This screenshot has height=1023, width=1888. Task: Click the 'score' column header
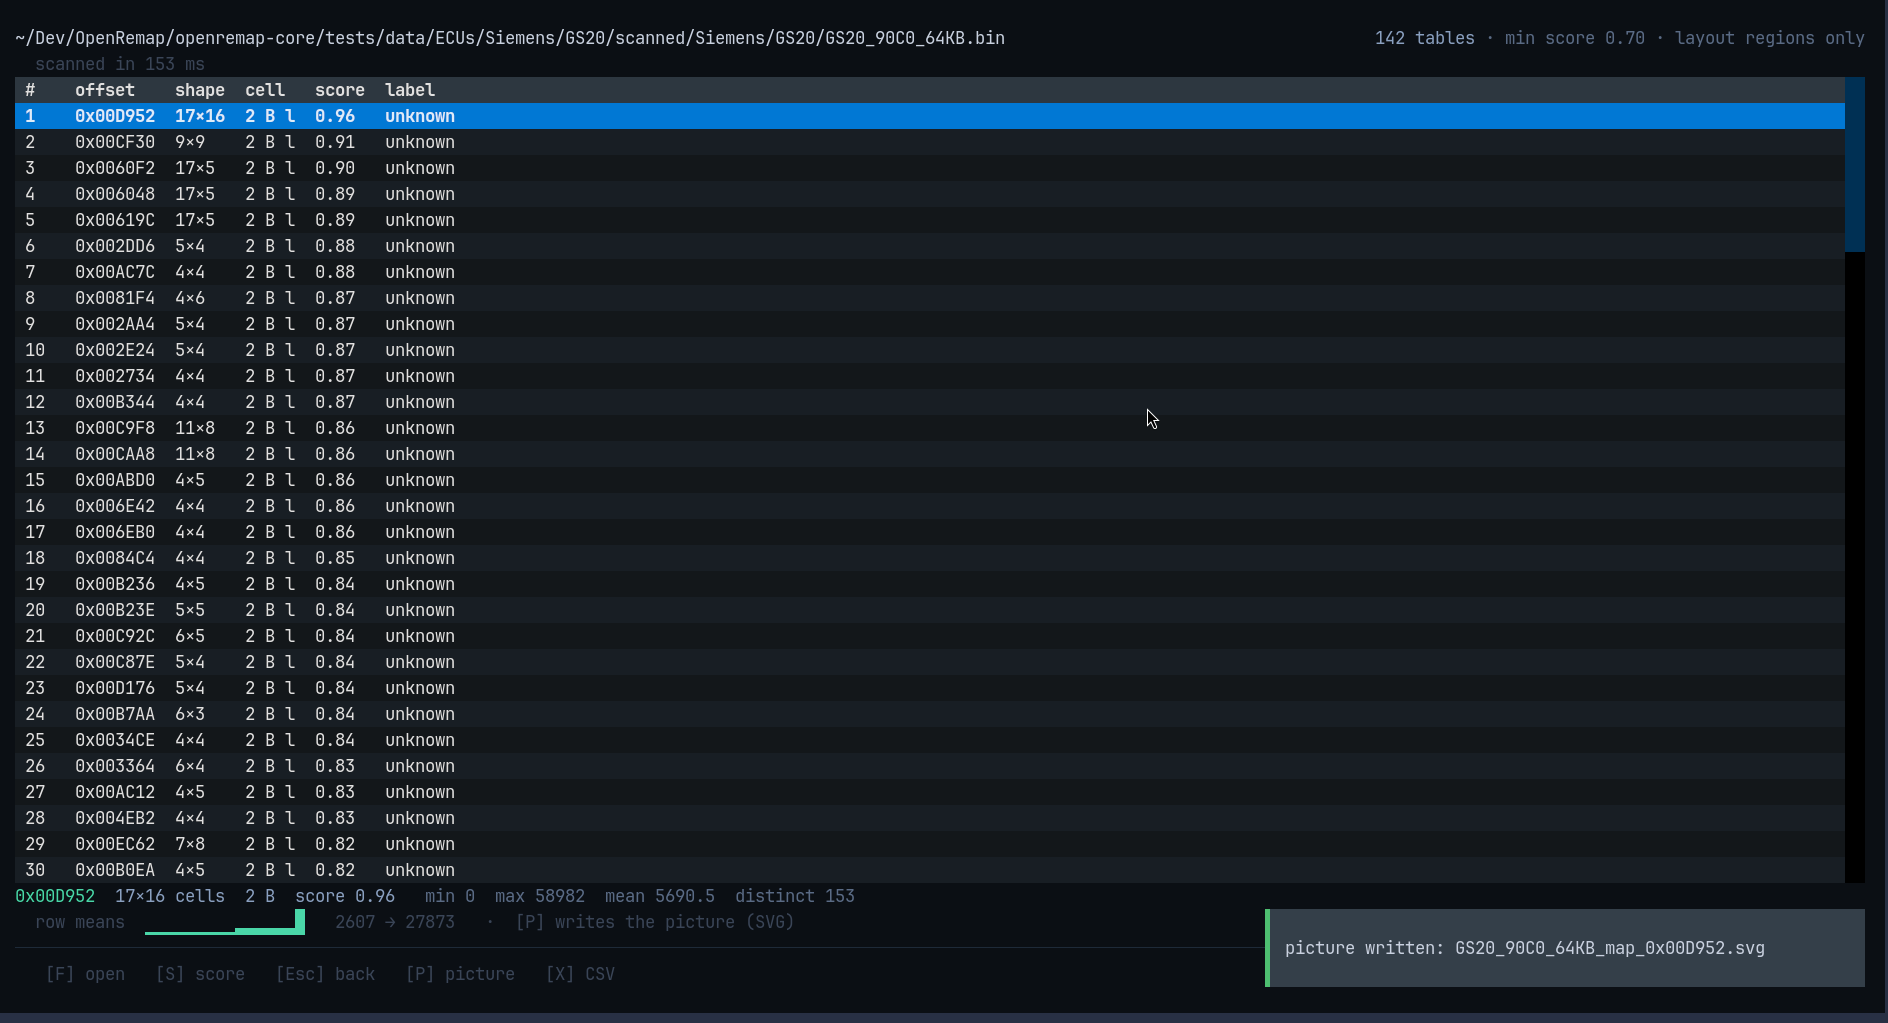340,90
